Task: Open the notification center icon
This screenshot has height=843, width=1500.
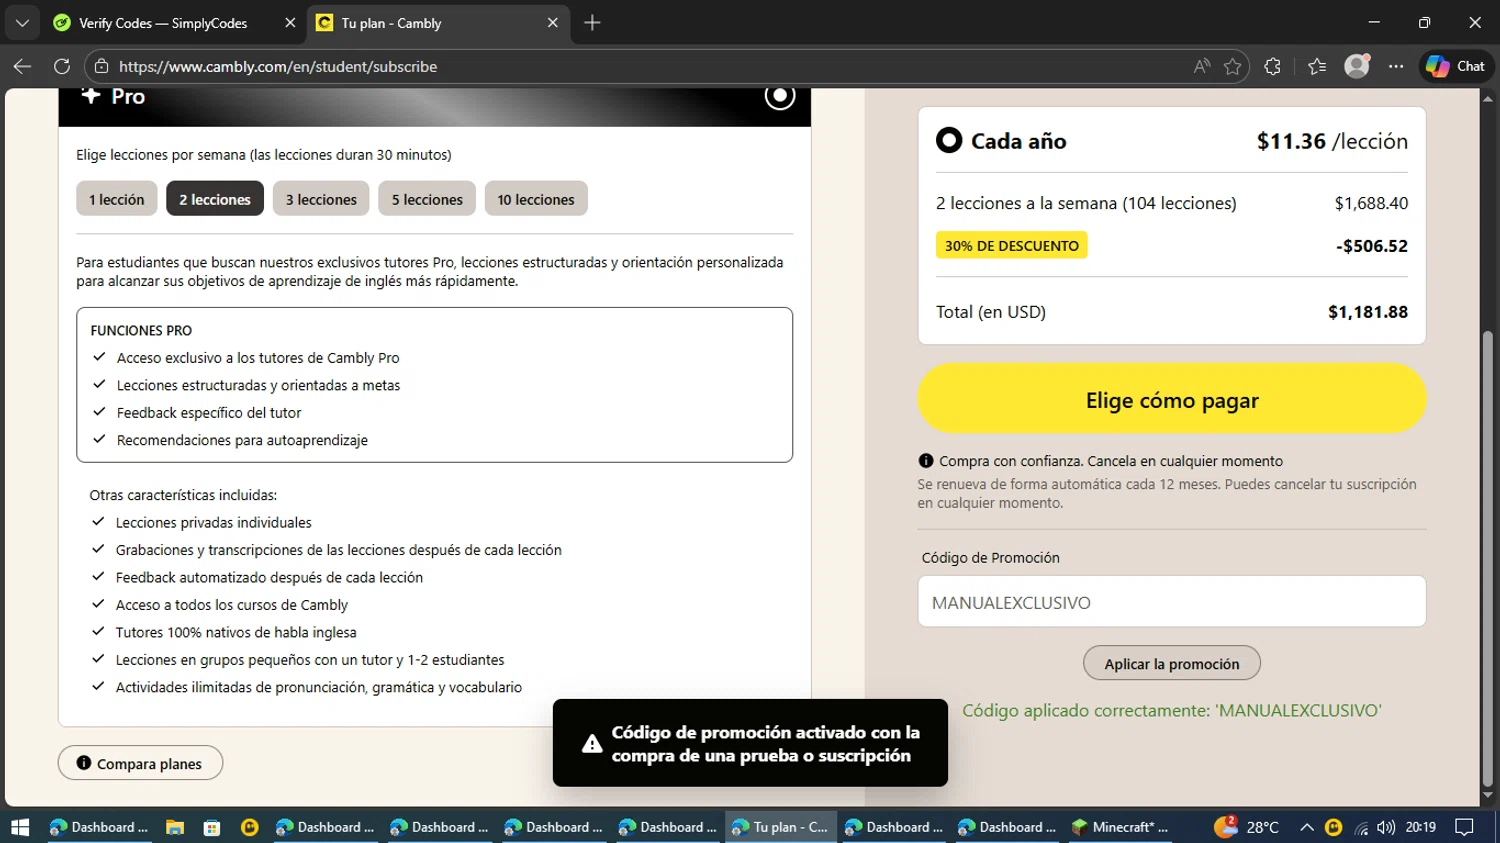Action: pyautogui.click(x=1464, y=827)
